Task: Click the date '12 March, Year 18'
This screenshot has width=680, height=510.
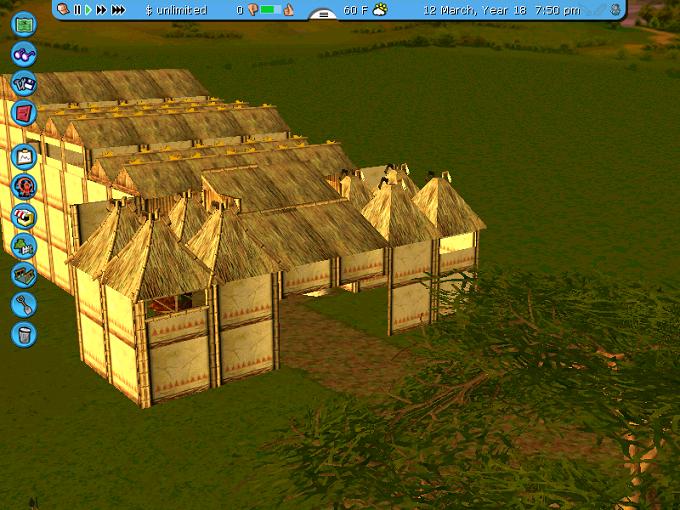Action: click(x=474, y=10)
